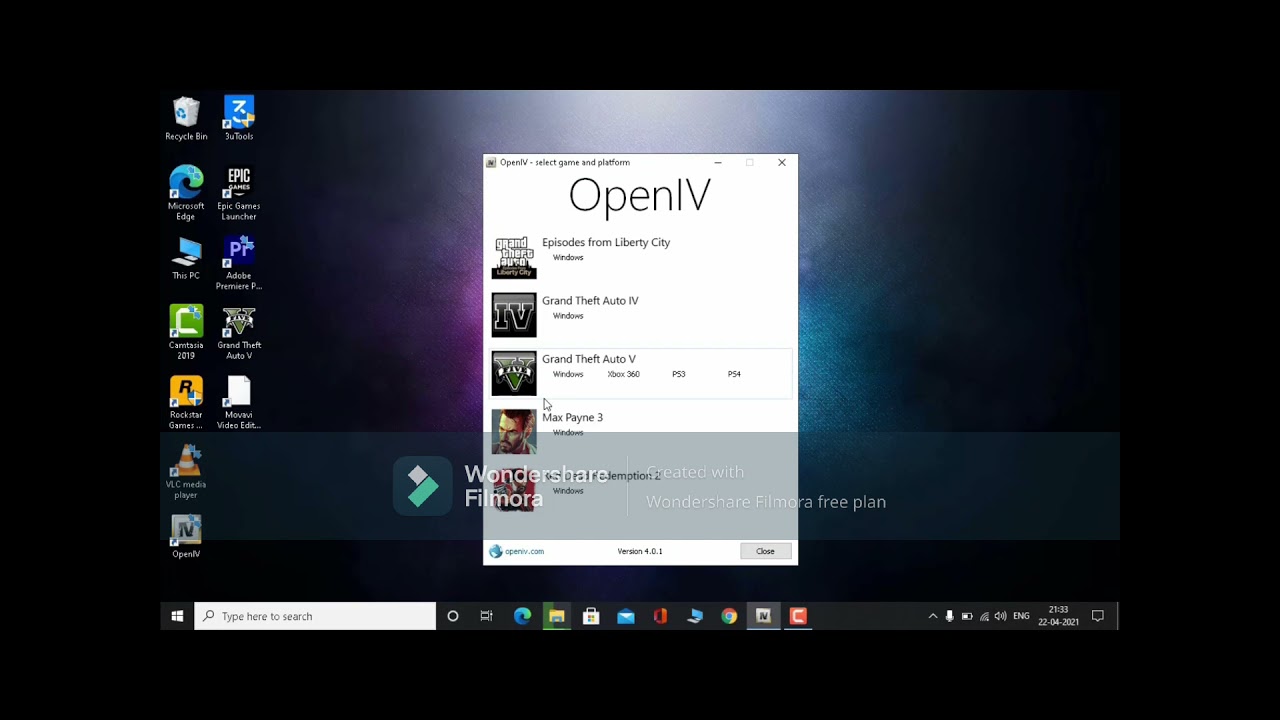1280x720 pixels.
Task: Select the This PC desktop icon
Action: pos(186,258)
